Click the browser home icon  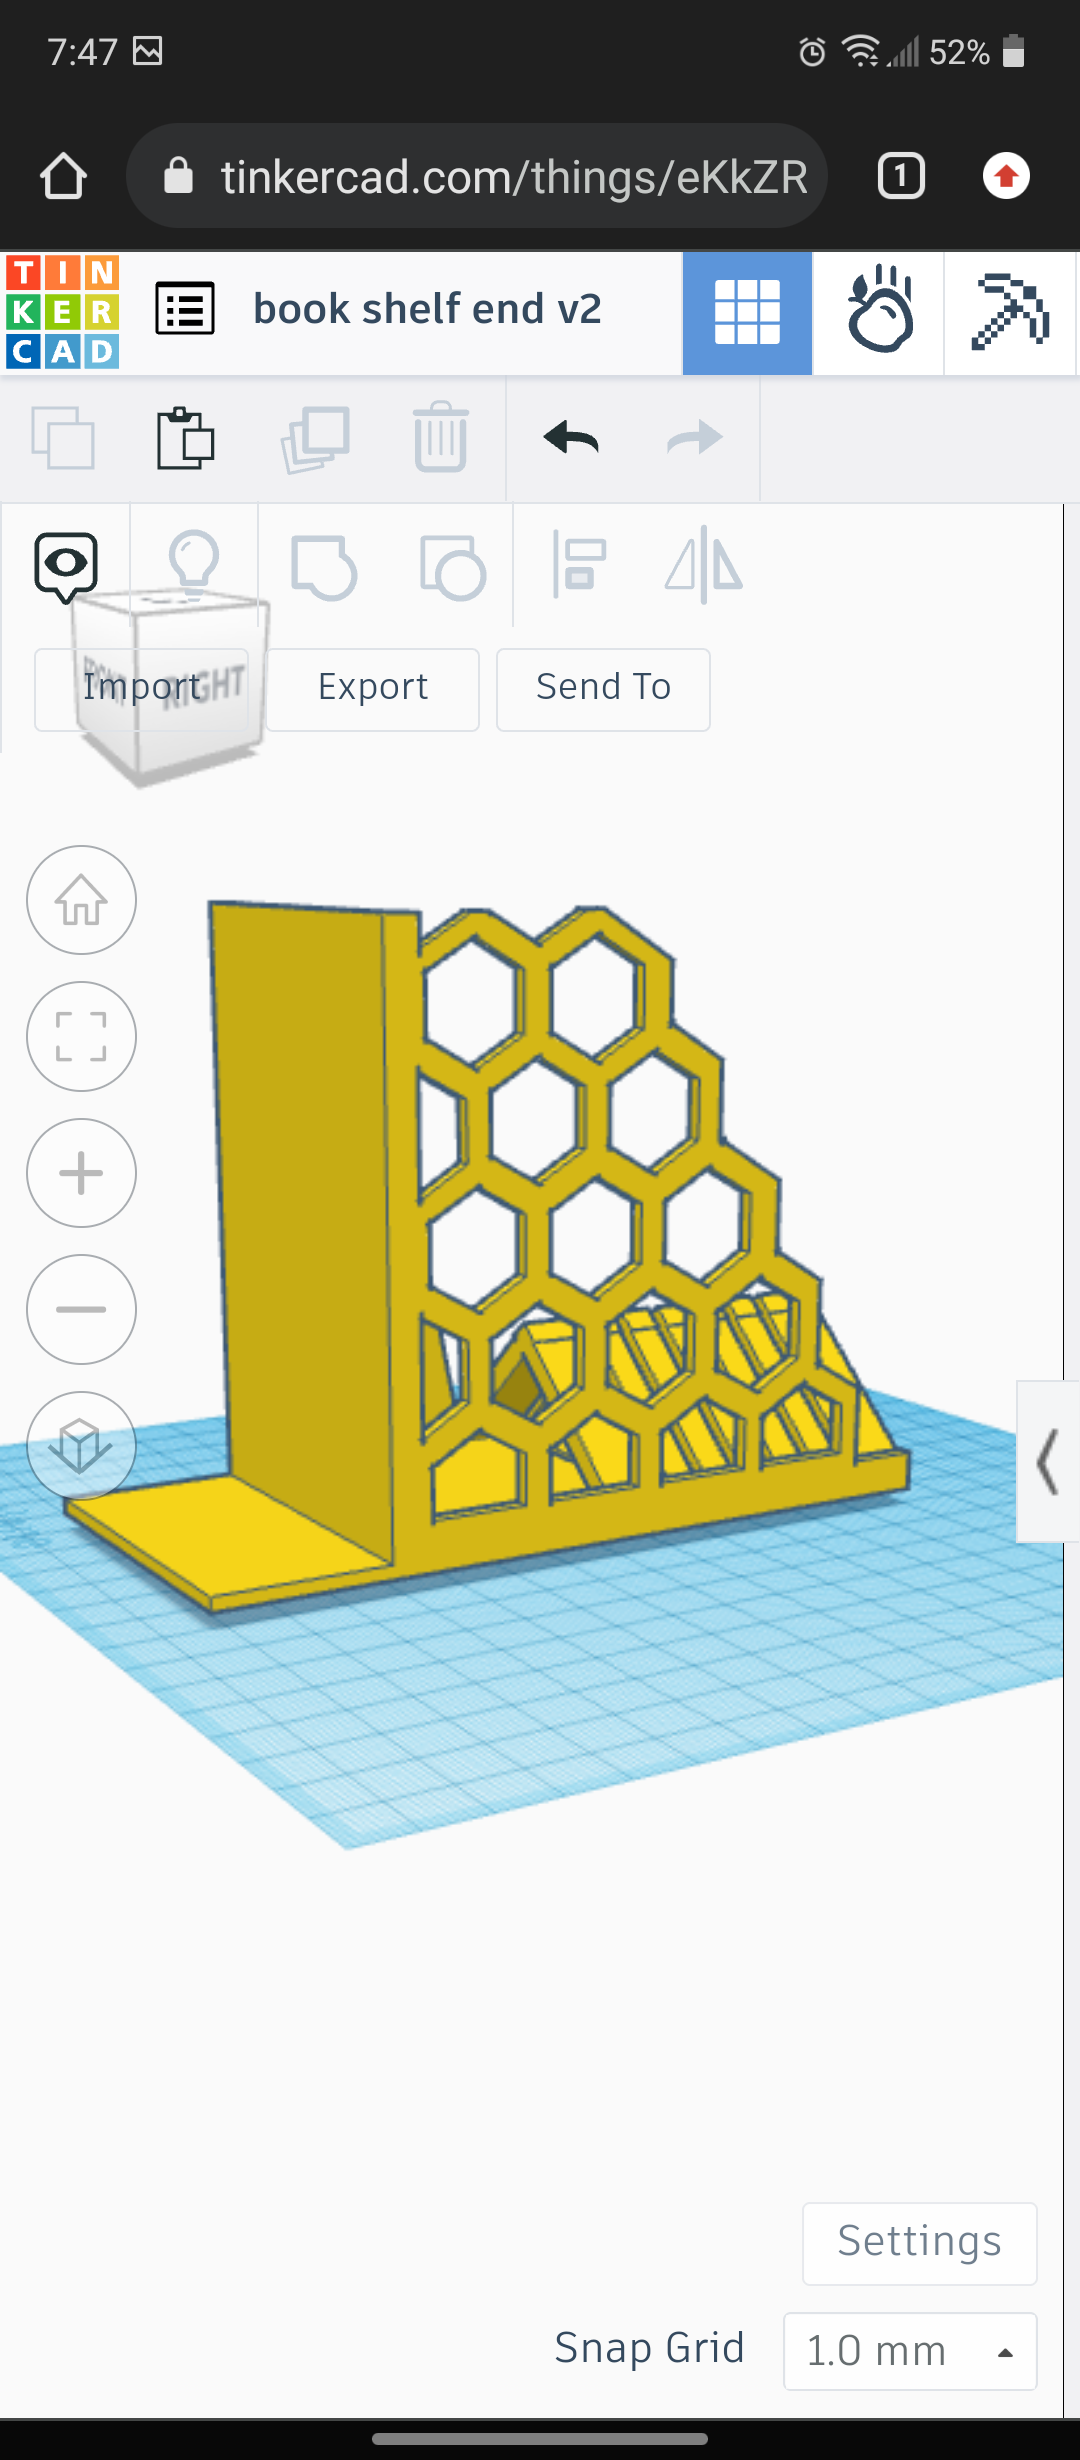[63, 176]
